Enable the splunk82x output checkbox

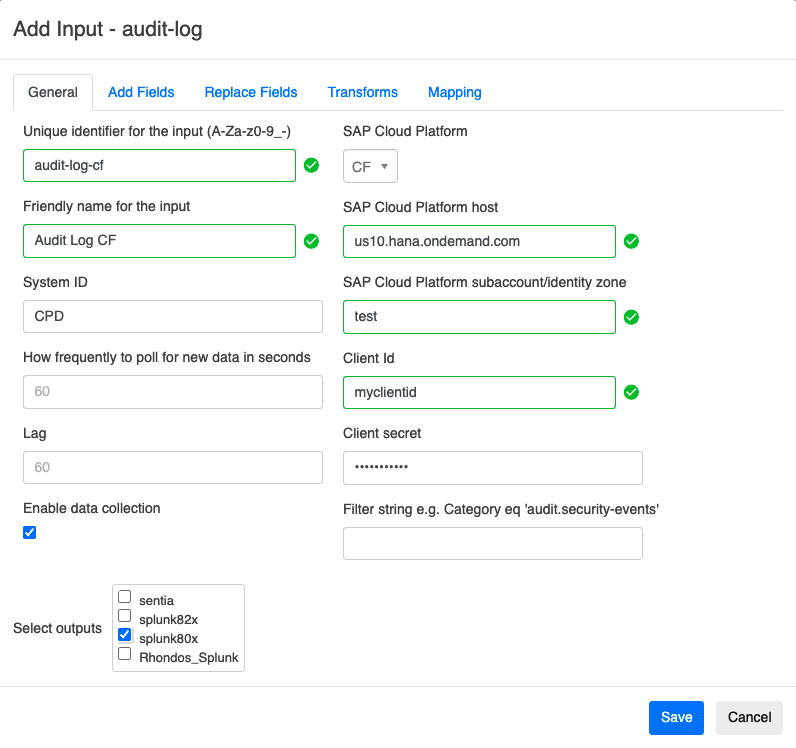click(x=125, y=616)
